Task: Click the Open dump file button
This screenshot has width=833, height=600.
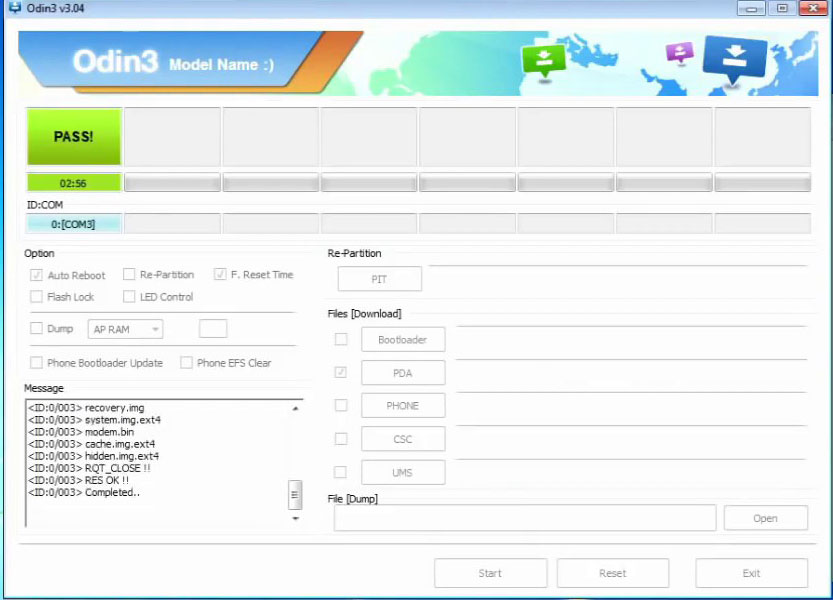Action: (766, 518)
